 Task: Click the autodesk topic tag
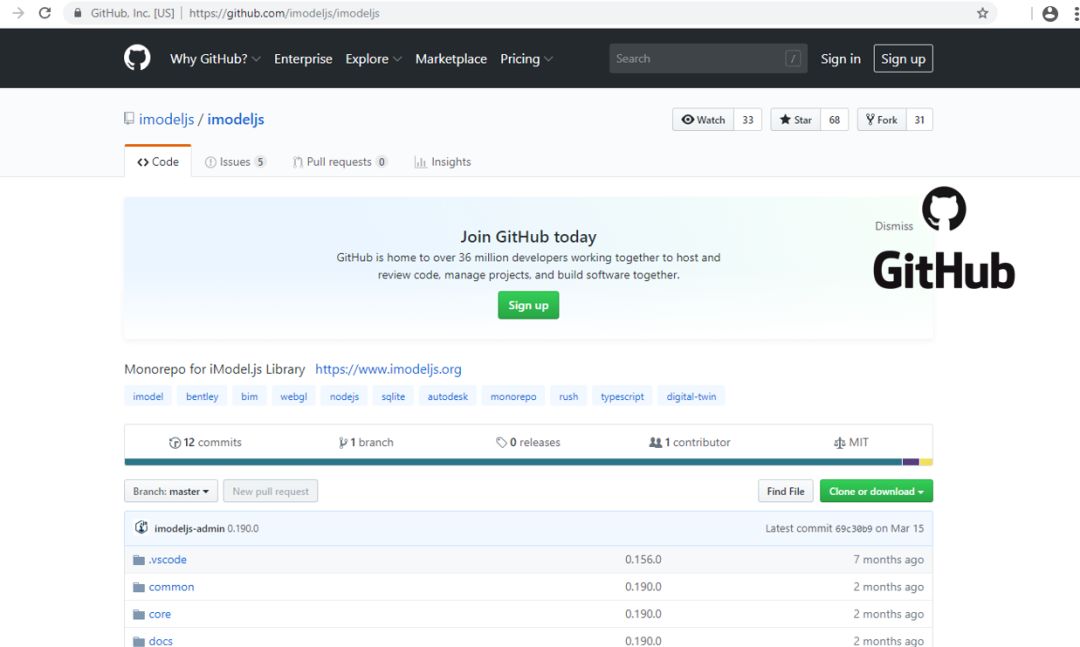click(x=448, y=396)
